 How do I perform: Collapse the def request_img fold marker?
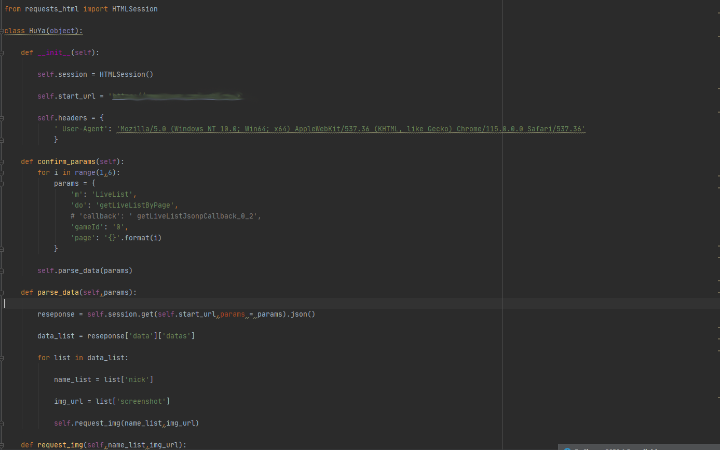point(2,445)
